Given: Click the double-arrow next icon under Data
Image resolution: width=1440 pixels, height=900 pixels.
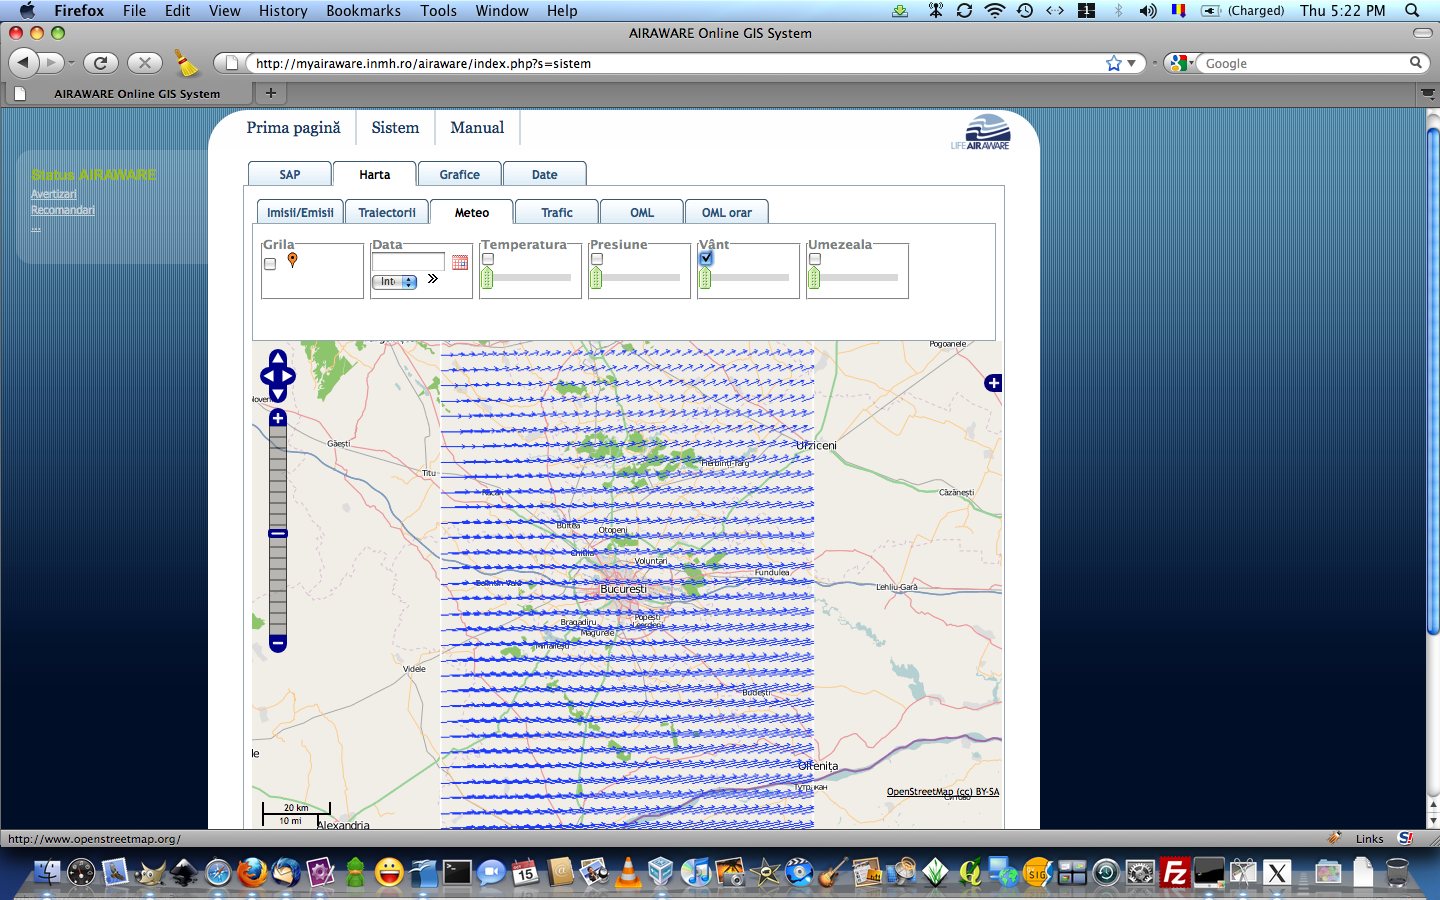Looking at the screenshot, I should coord(433,279).
